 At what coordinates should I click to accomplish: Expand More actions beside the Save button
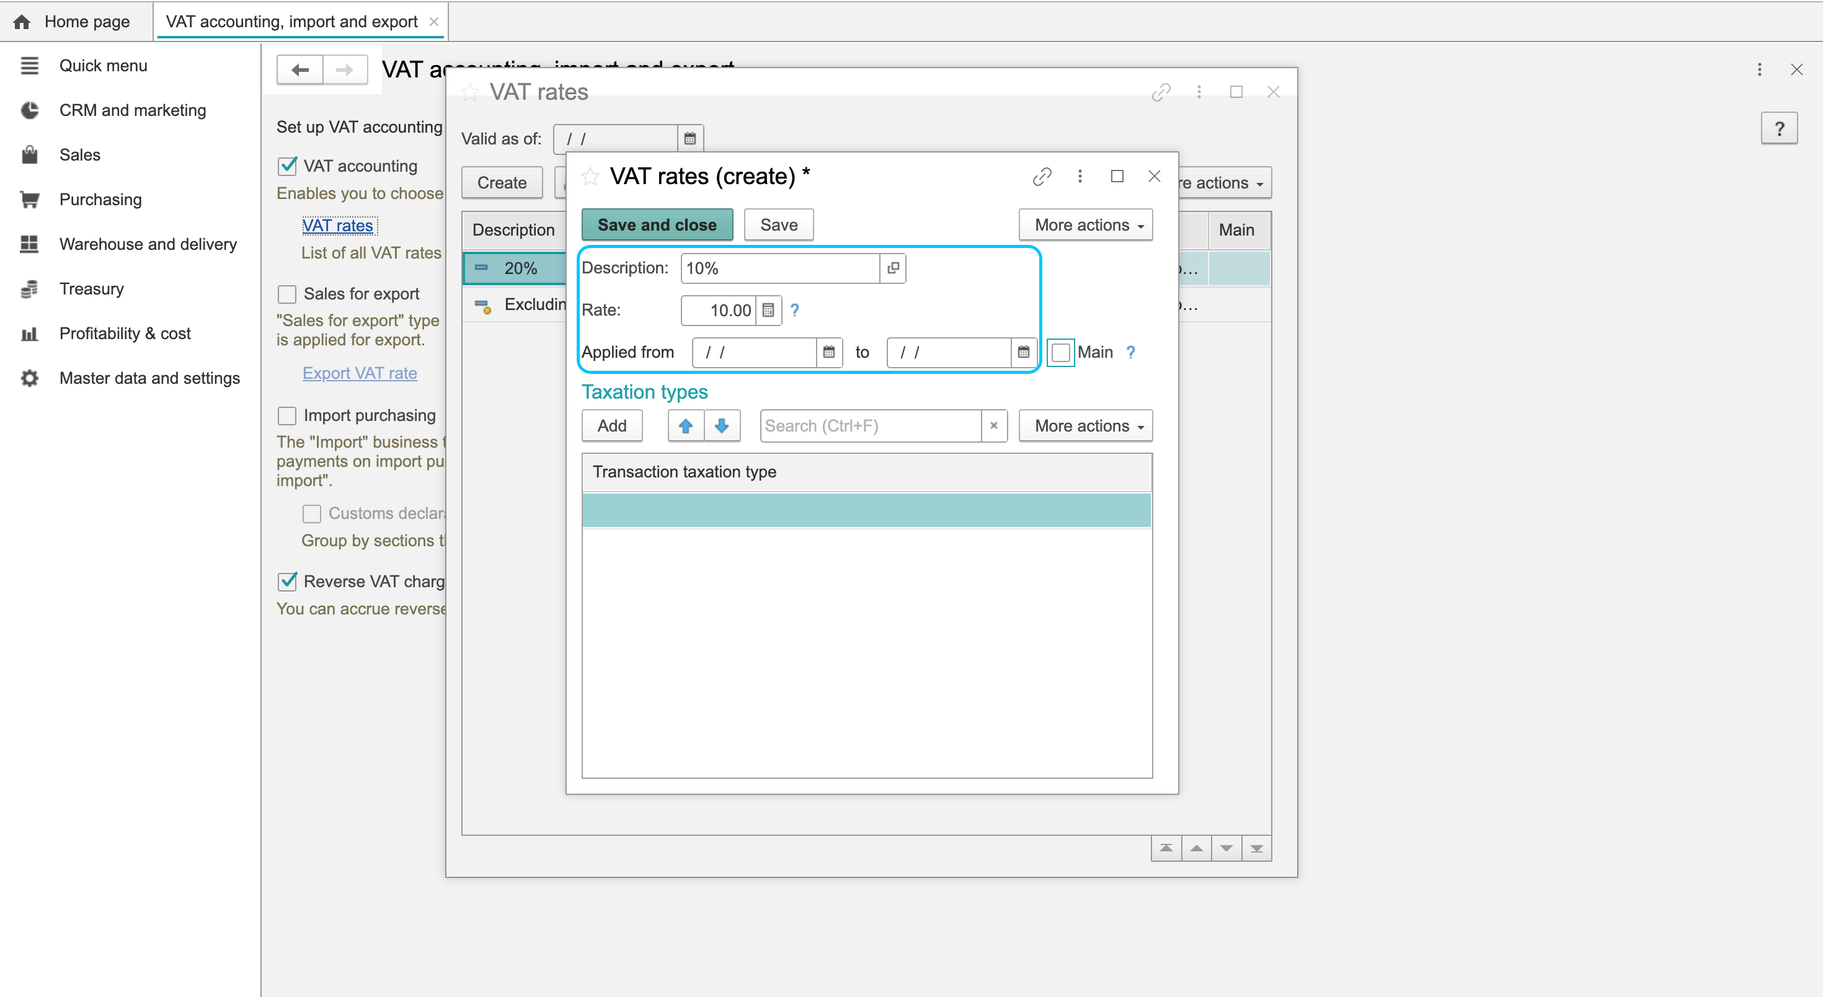tap(1086, 225)
